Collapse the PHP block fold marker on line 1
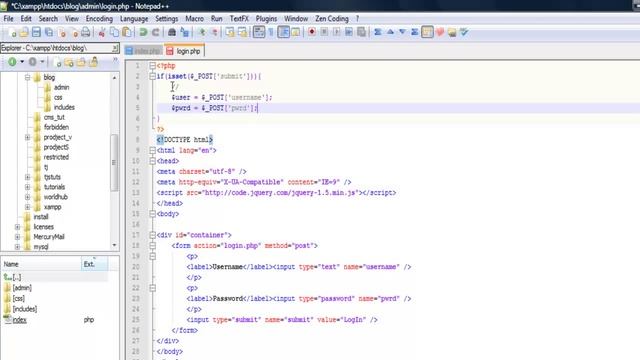The width and height of the screenshot is (640, 360). pos(152,66)
